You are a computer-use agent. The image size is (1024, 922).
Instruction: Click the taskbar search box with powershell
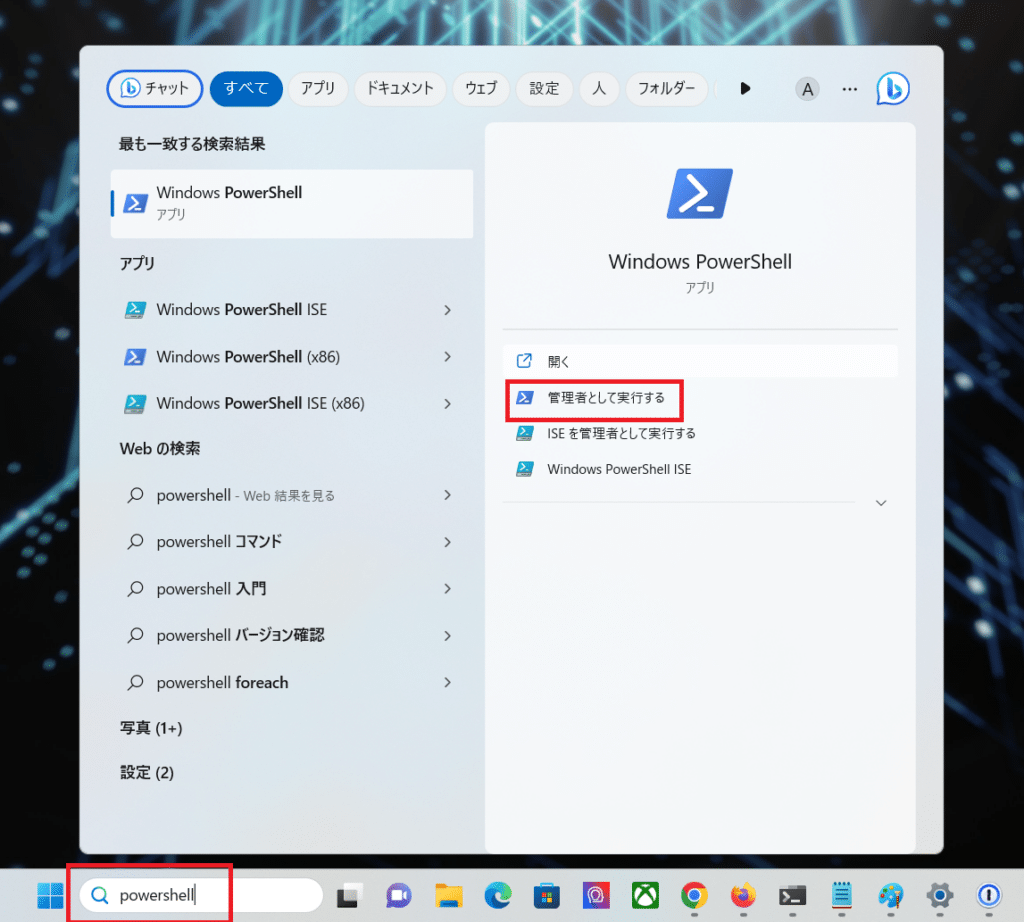tap(201, 895)
